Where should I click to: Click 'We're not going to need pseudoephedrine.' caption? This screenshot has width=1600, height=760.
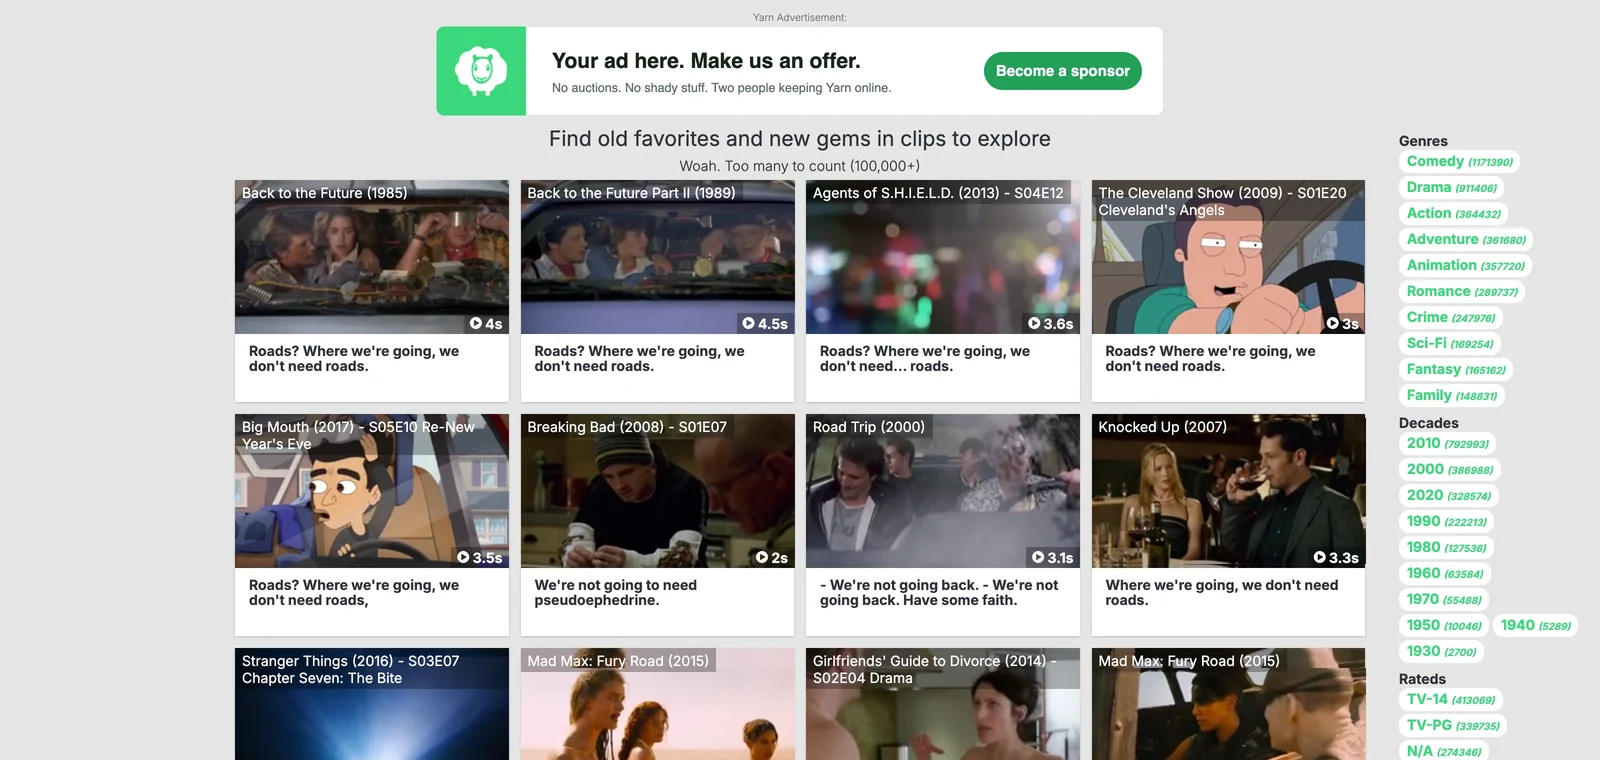[616, 593]
